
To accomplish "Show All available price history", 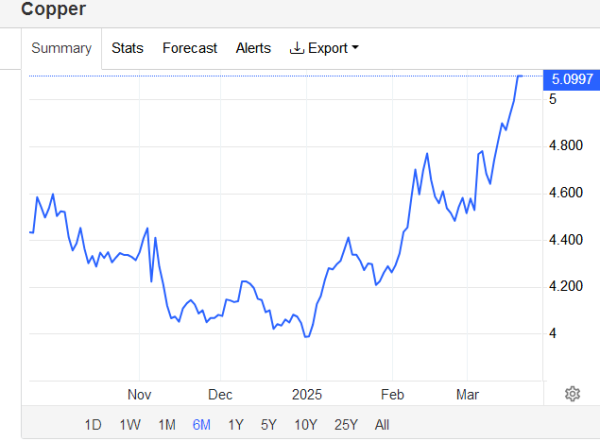I will pyautogui.click(x=382, y=424).
